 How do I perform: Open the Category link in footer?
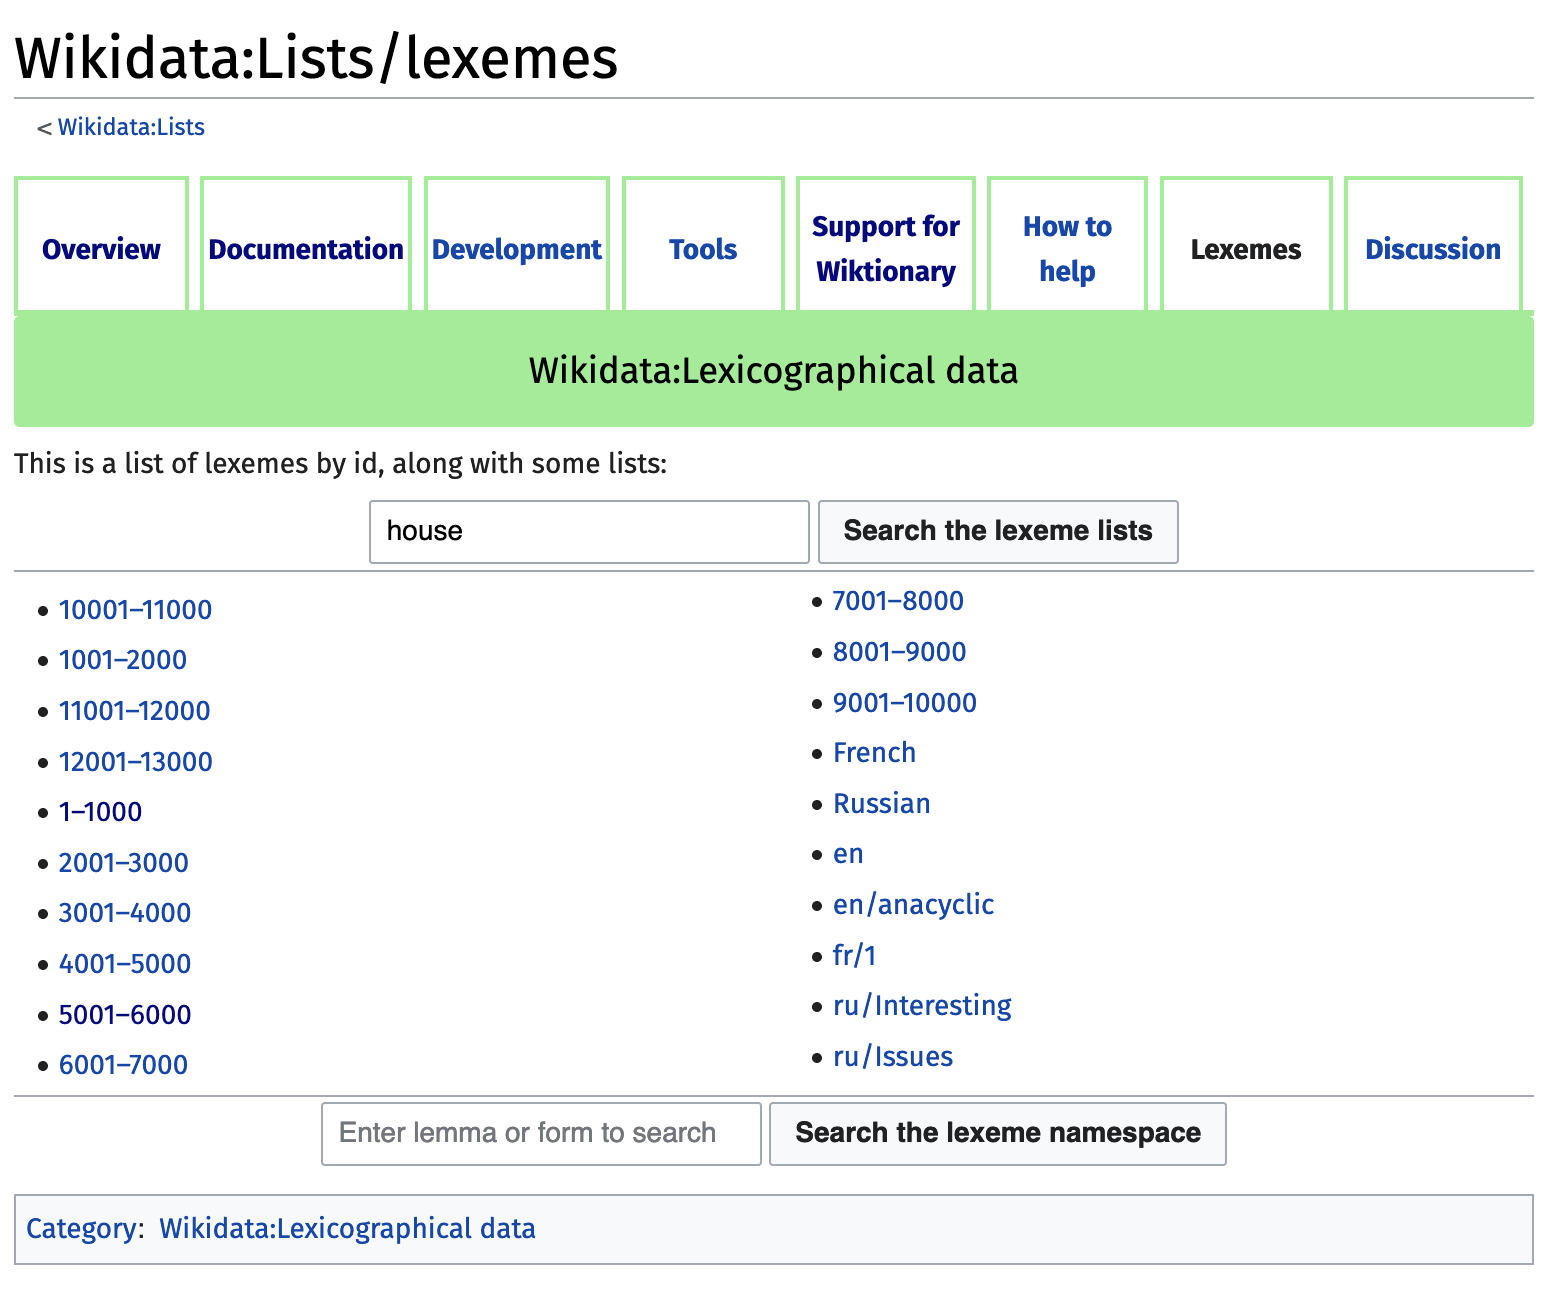click(82, 1229)
